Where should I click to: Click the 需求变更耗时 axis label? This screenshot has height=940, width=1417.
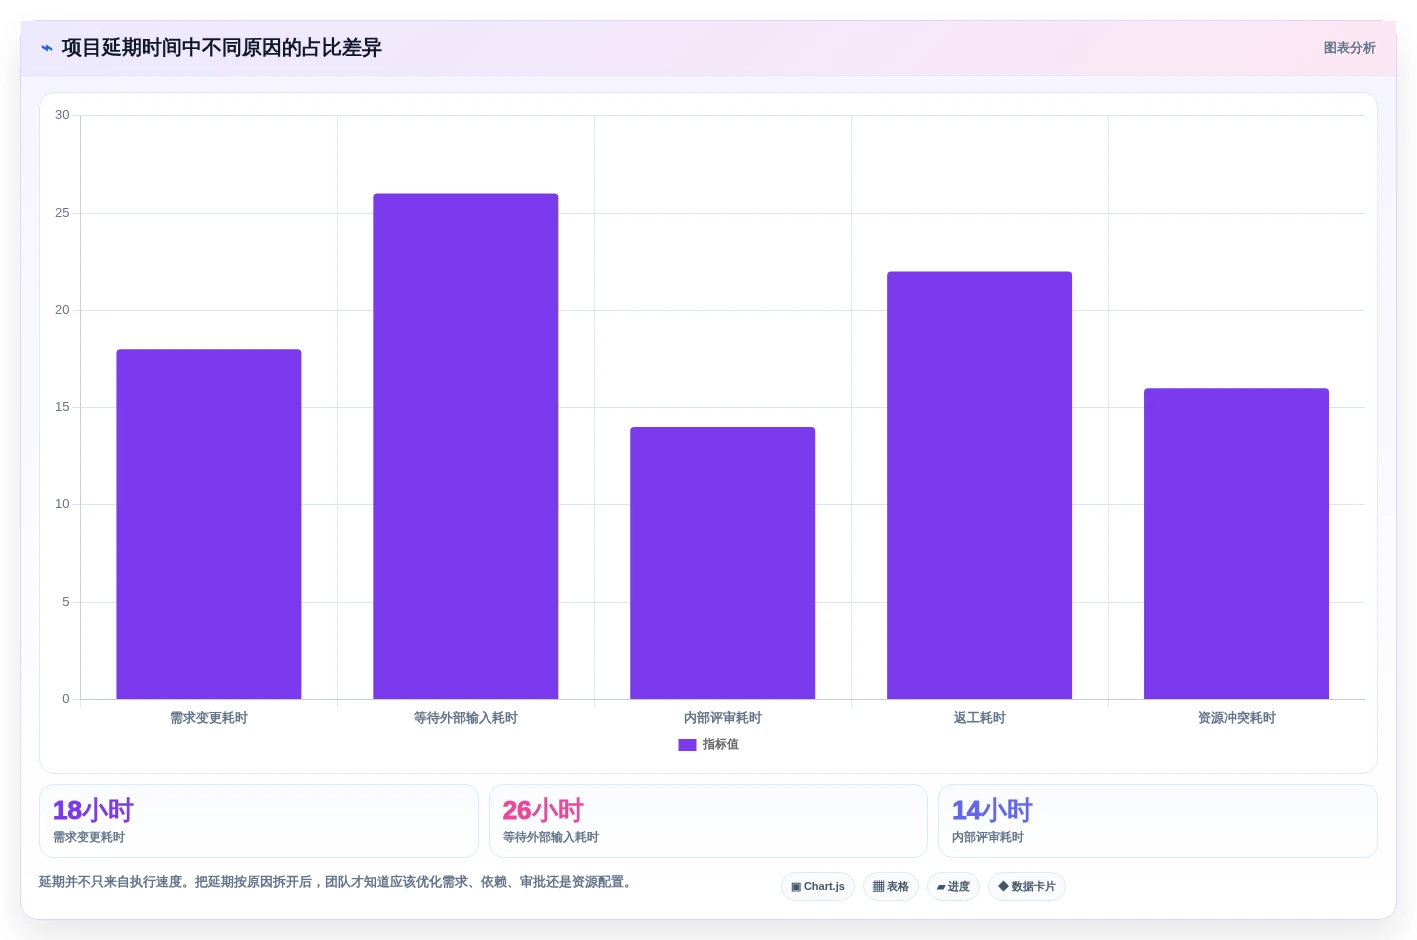[208, 718]
